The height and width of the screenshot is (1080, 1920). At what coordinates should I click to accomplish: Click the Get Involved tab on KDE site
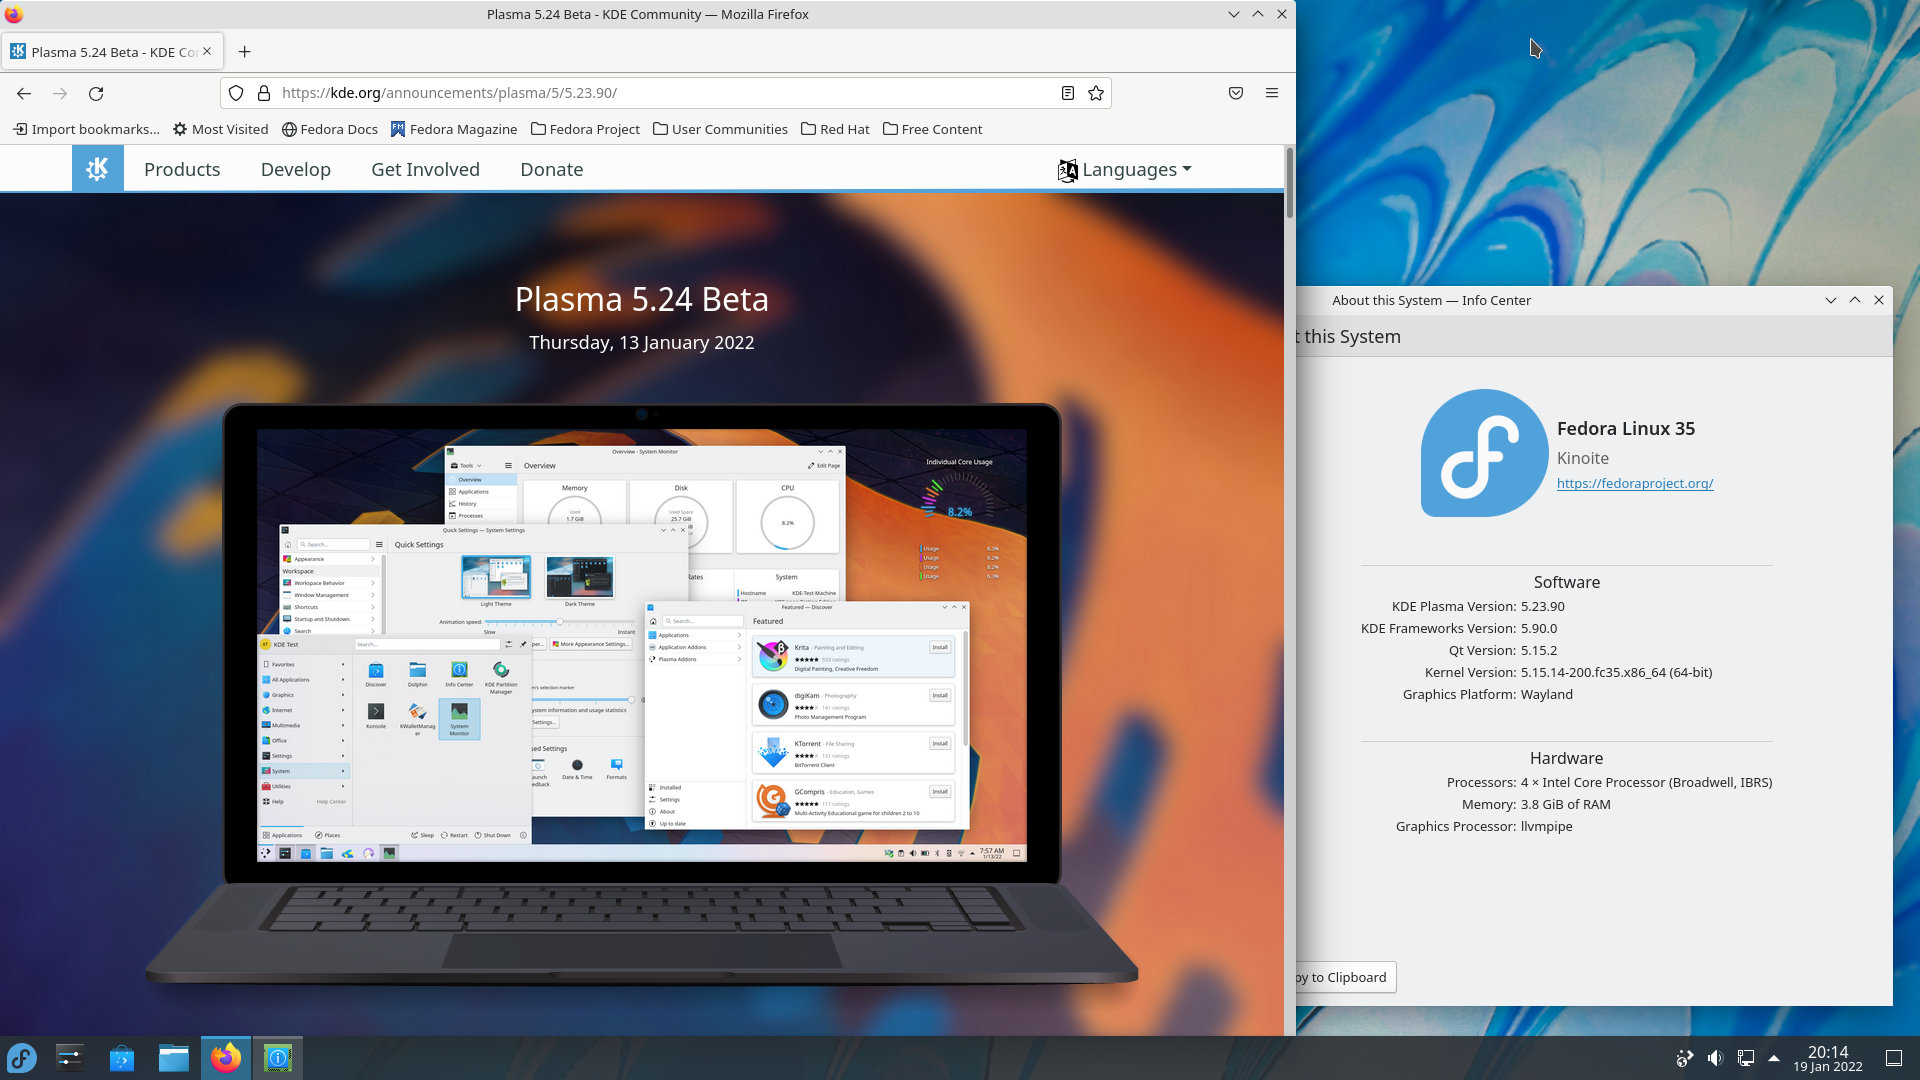425,169
